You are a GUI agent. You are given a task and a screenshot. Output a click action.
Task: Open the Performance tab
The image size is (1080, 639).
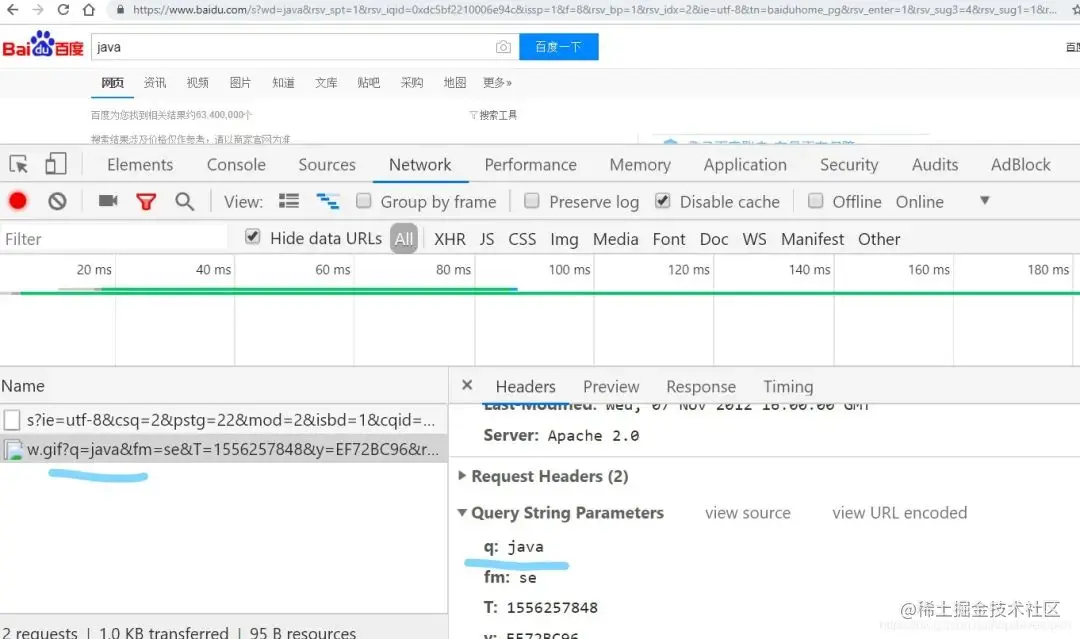[x=530, y=165]
